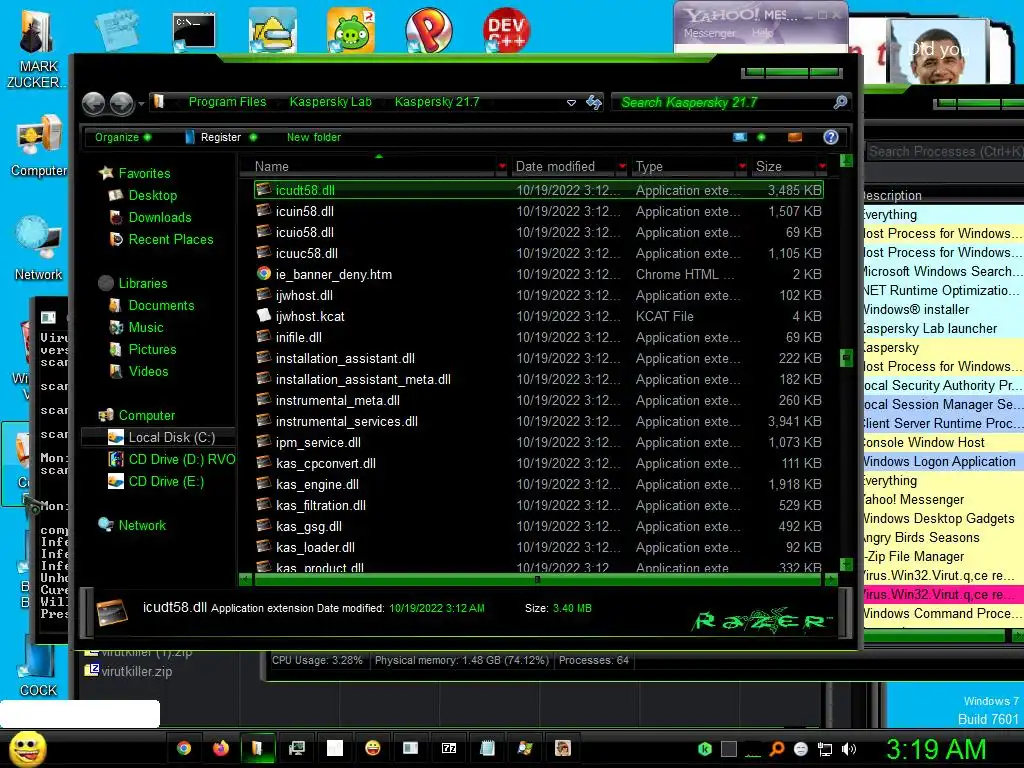This screenshot has width=1024, height=768.
Task: Go forward using the Forward arrow
Action: [121, 103]
